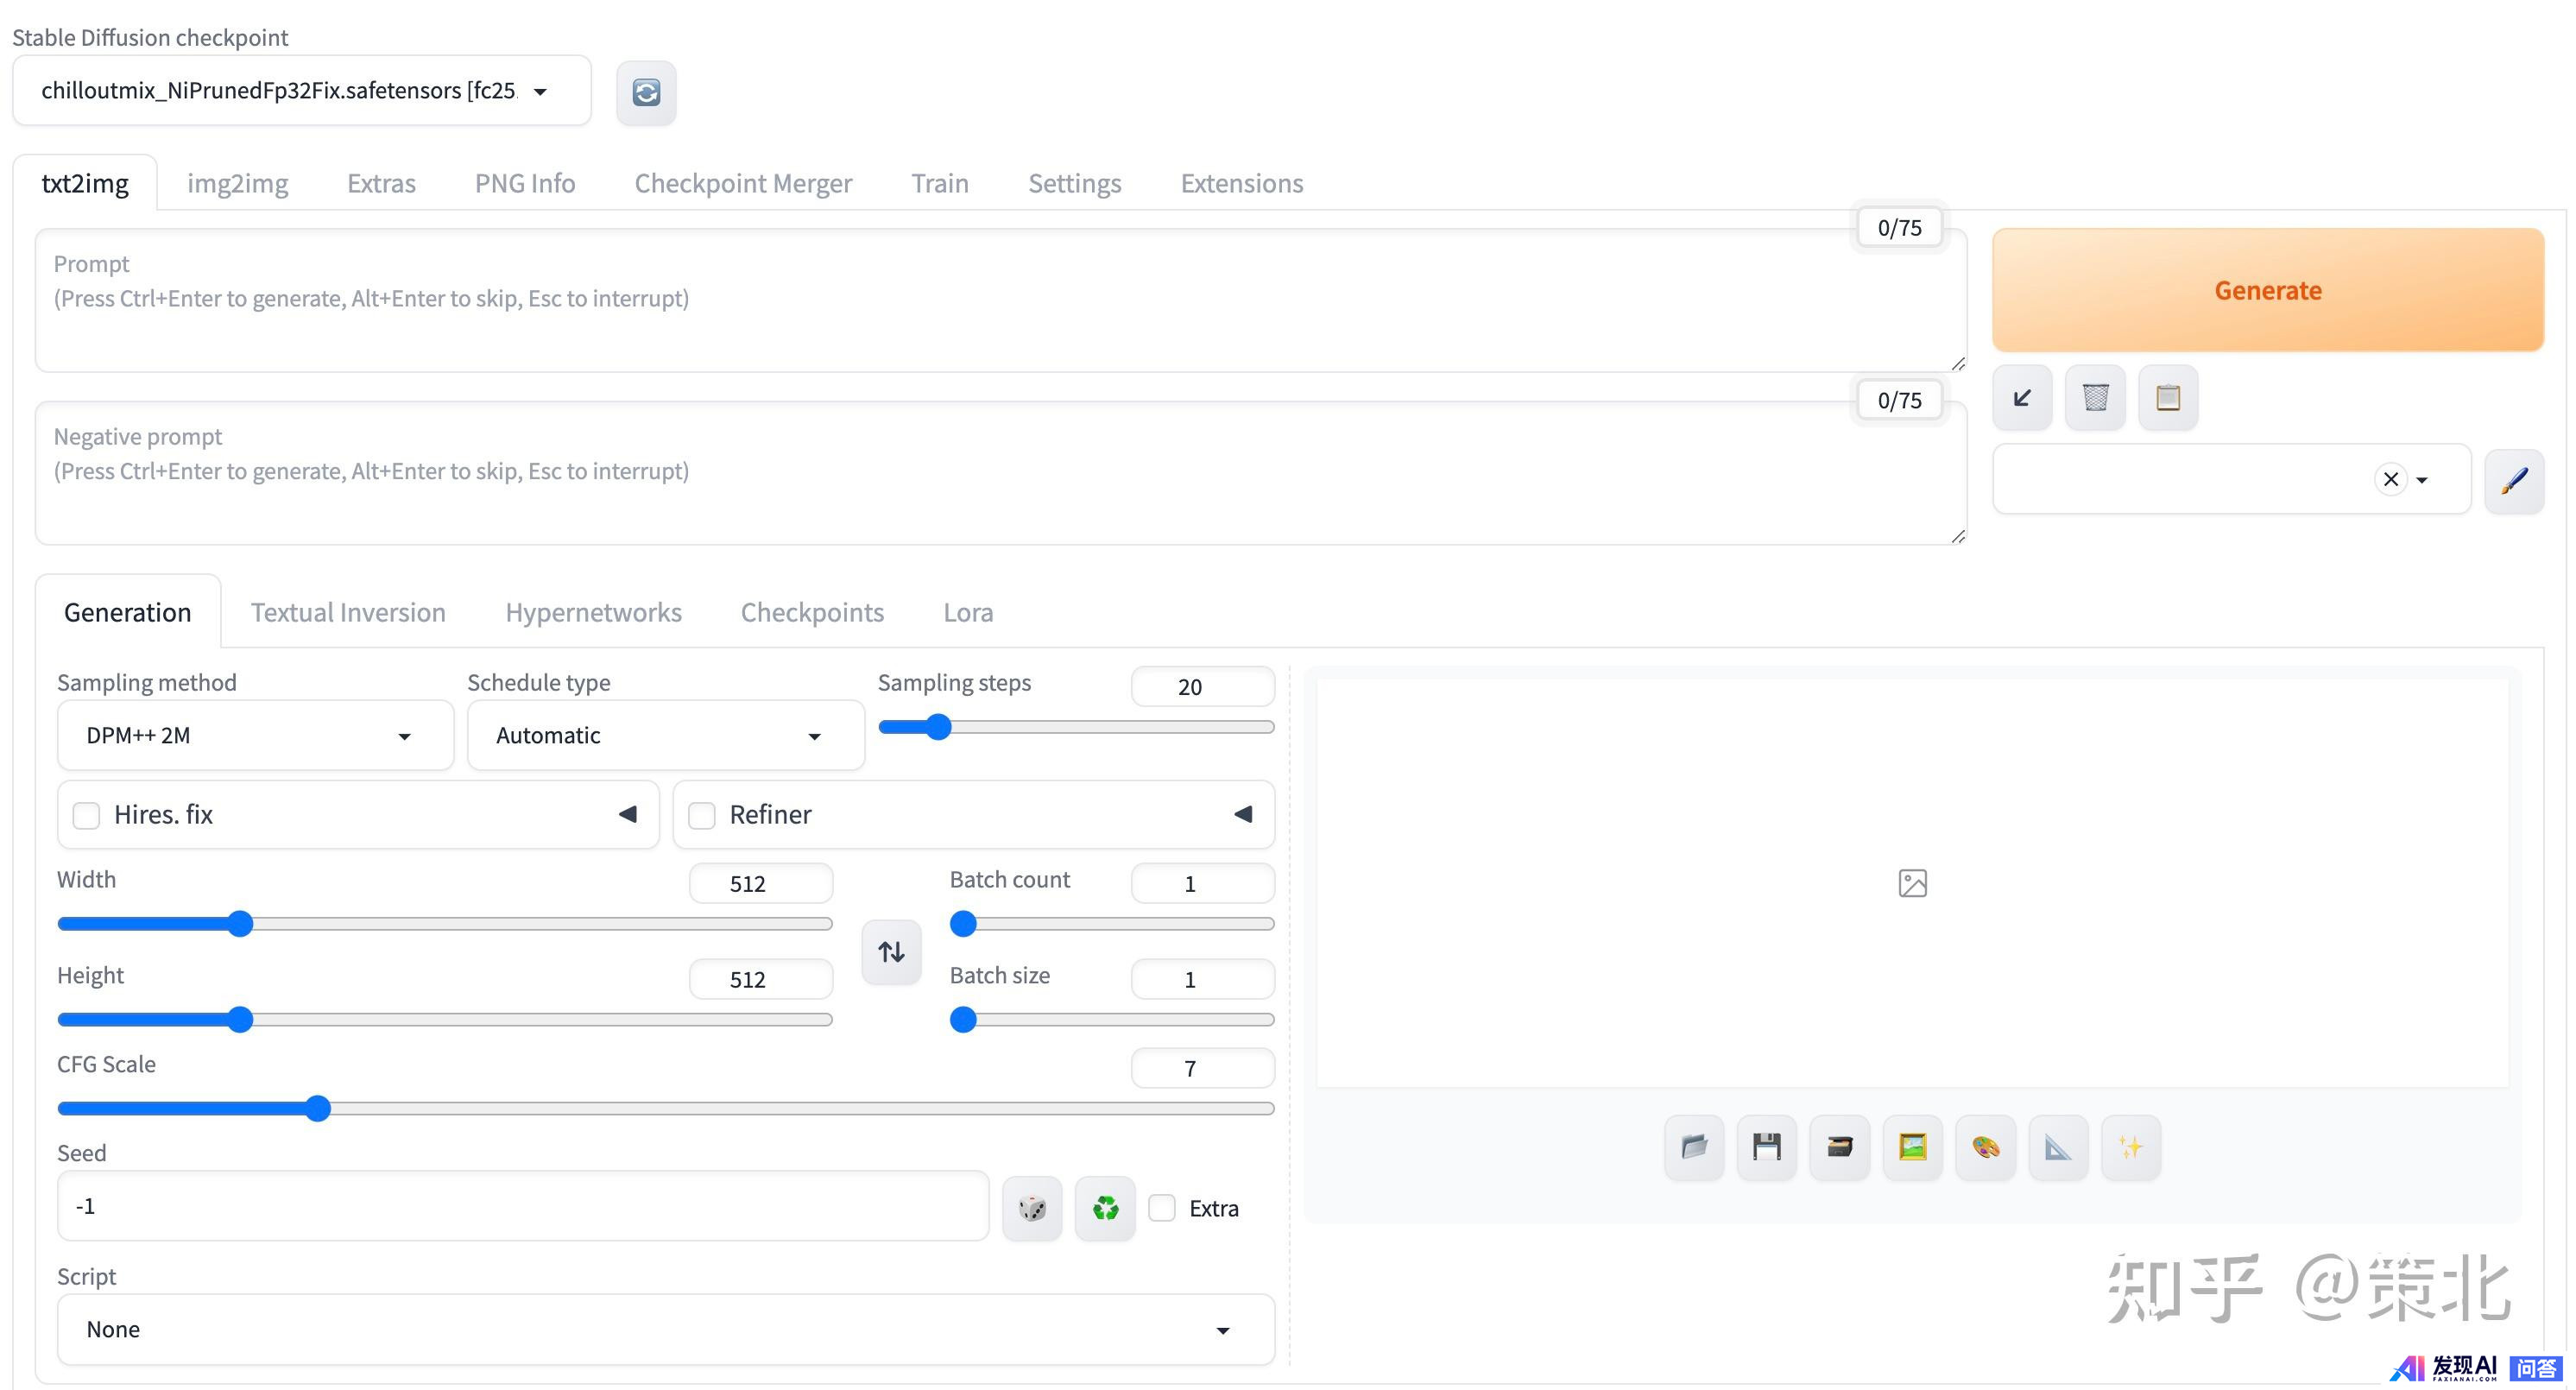The height and width of the screenshot is (1390, 2576).
Task: Click the CFG Scale slider handle
Action: 318,1108
